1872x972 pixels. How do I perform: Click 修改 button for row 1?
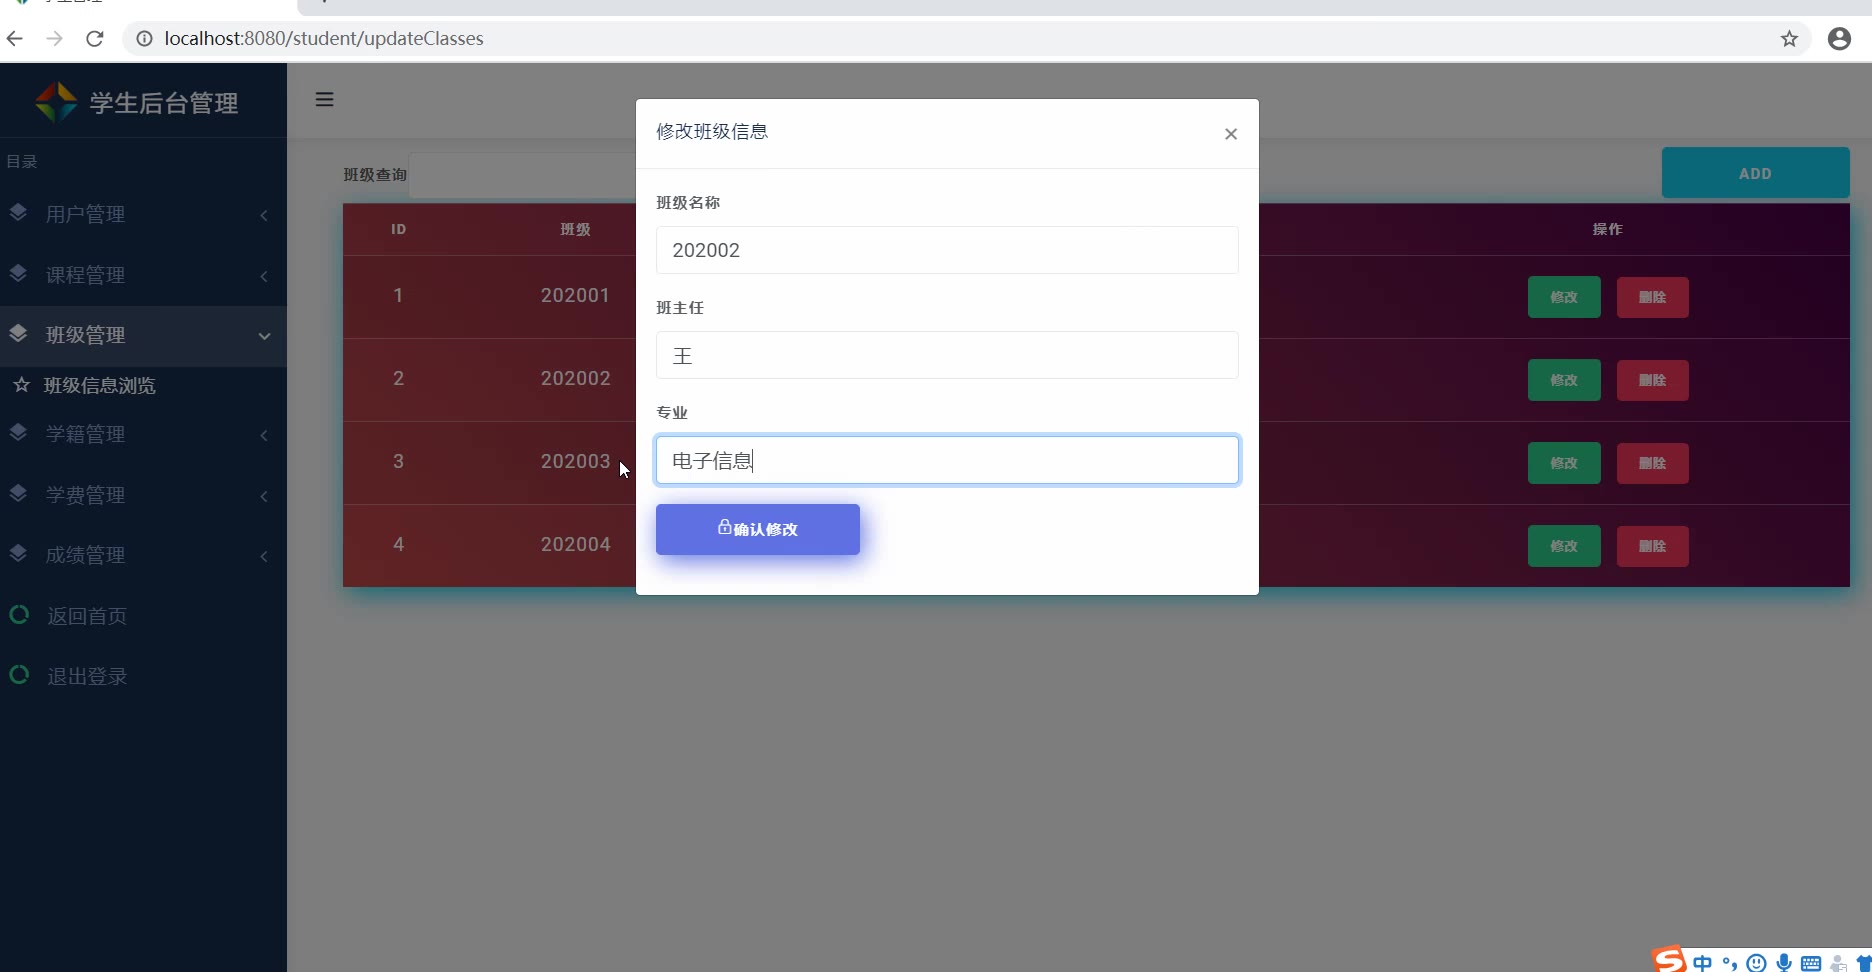[1564, 297]
